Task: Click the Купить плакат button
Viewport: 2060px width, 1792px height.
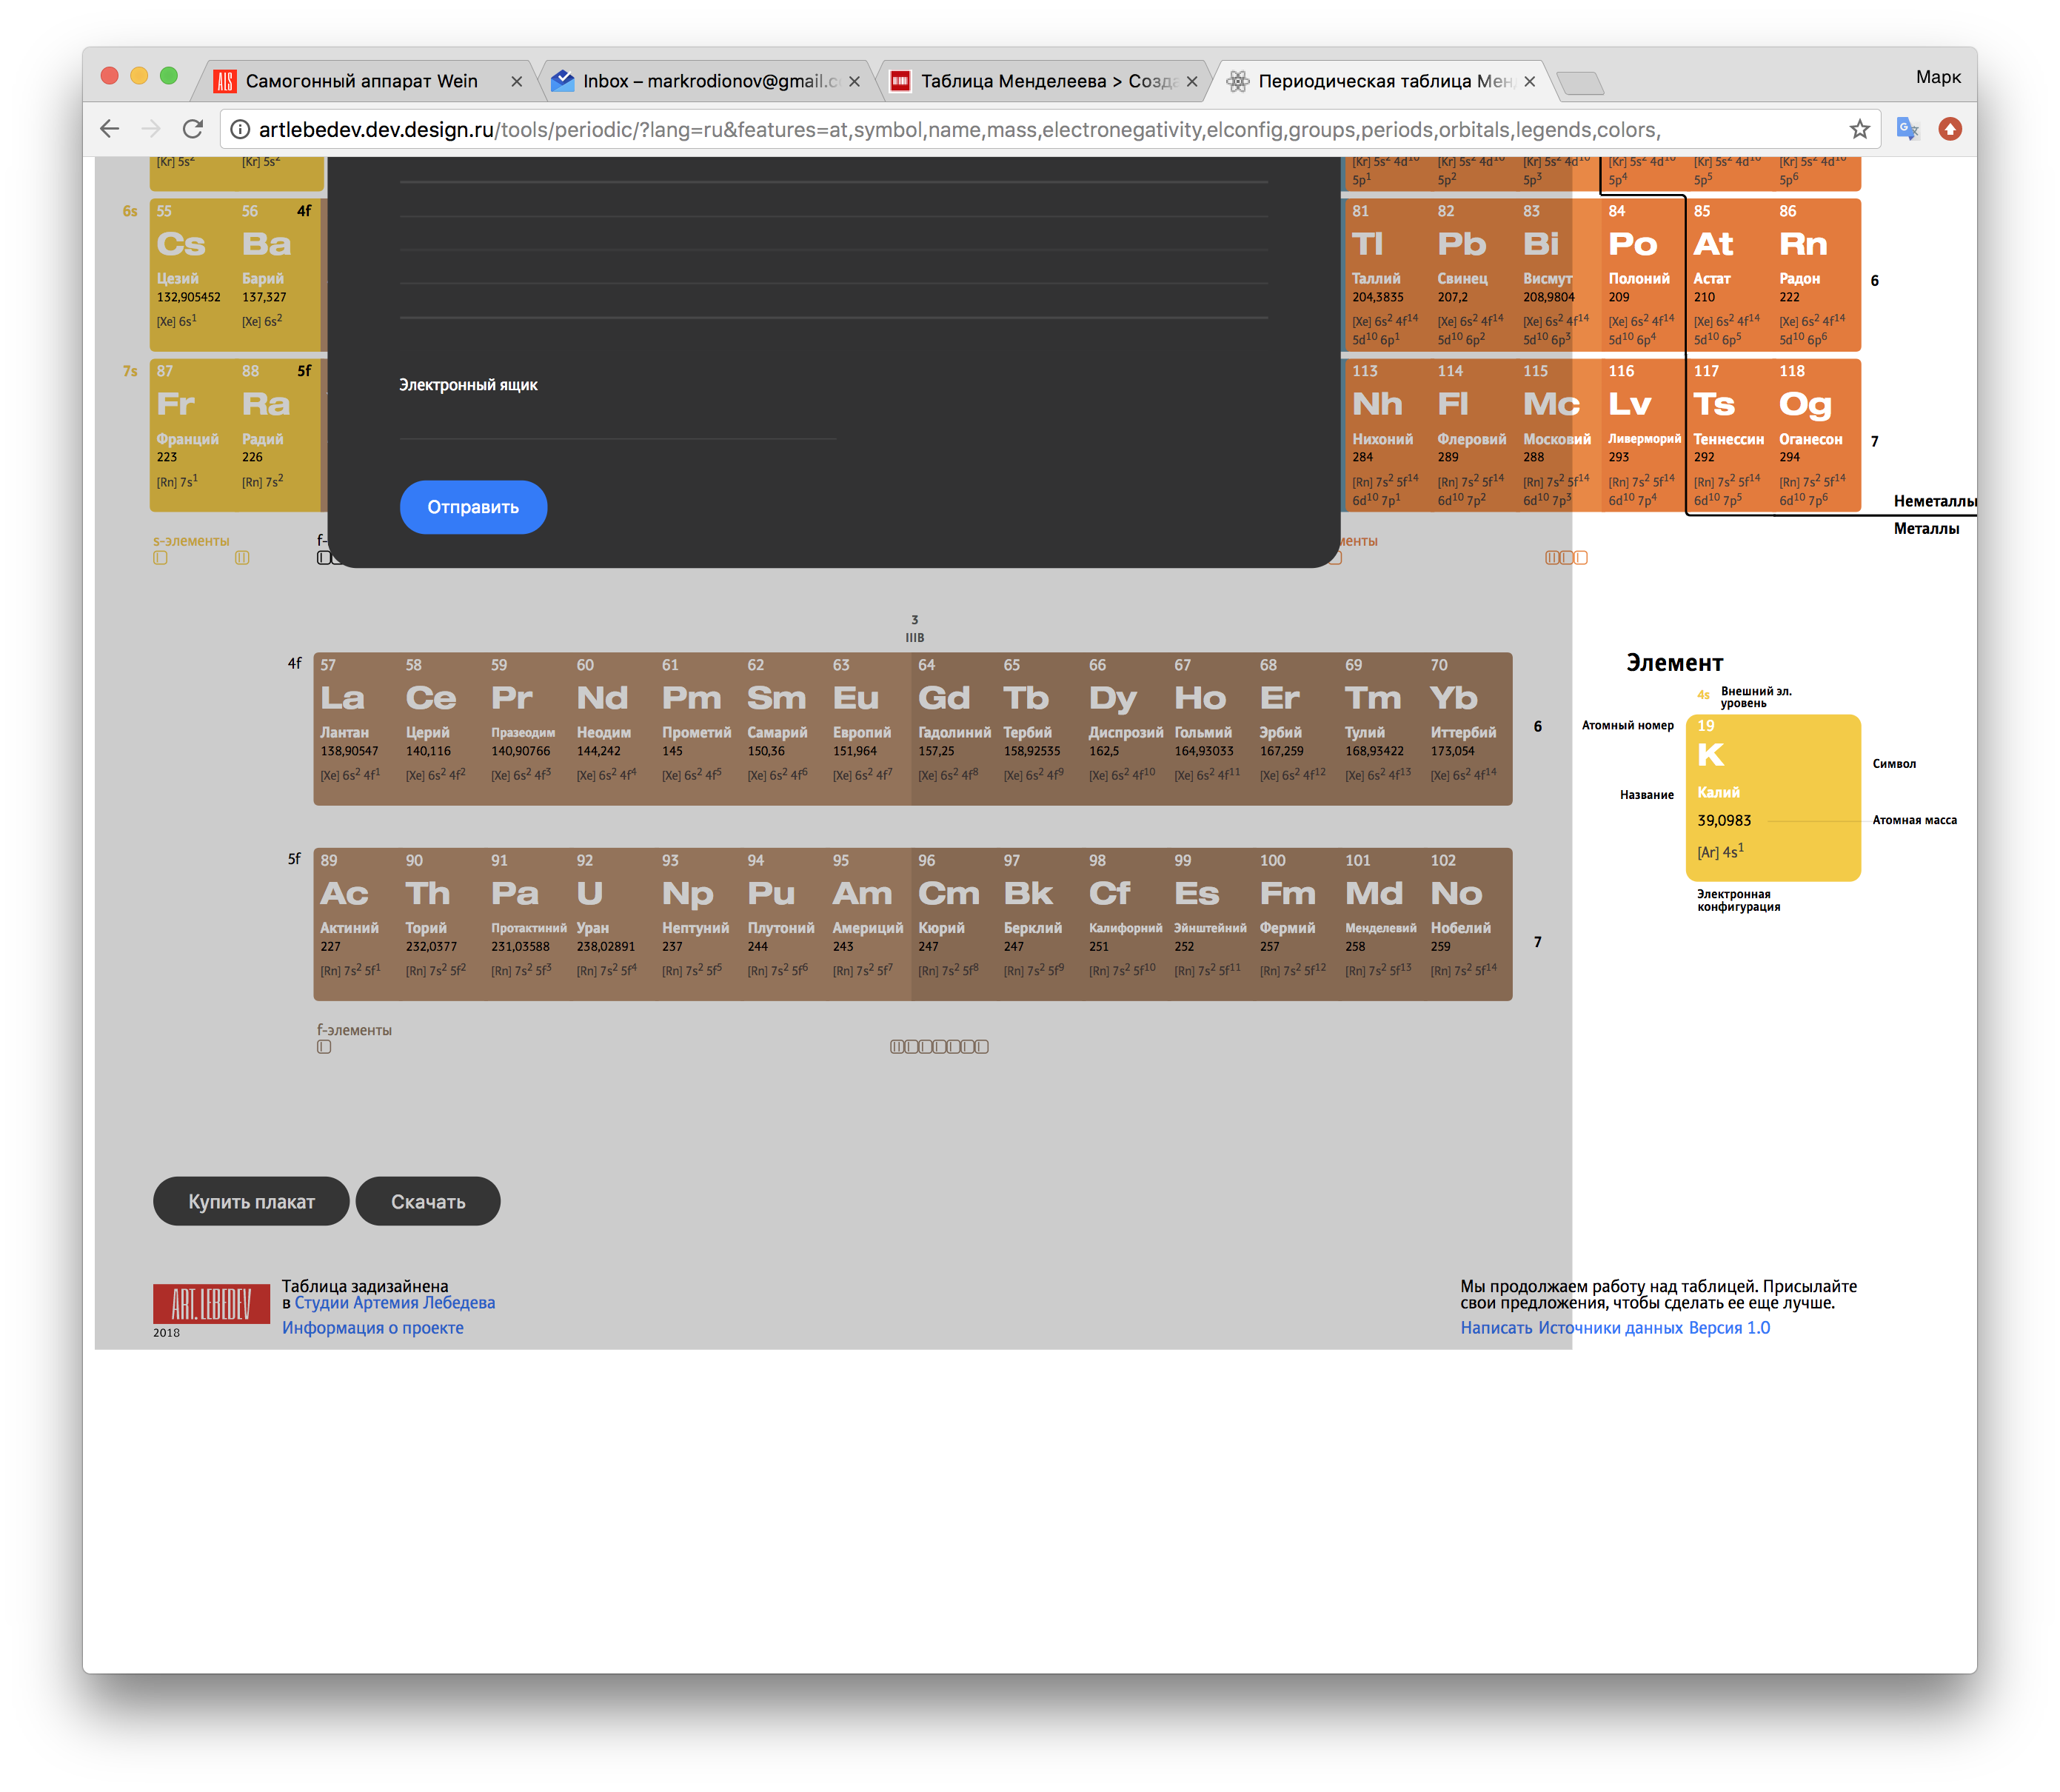Action: pos(251,1201)
